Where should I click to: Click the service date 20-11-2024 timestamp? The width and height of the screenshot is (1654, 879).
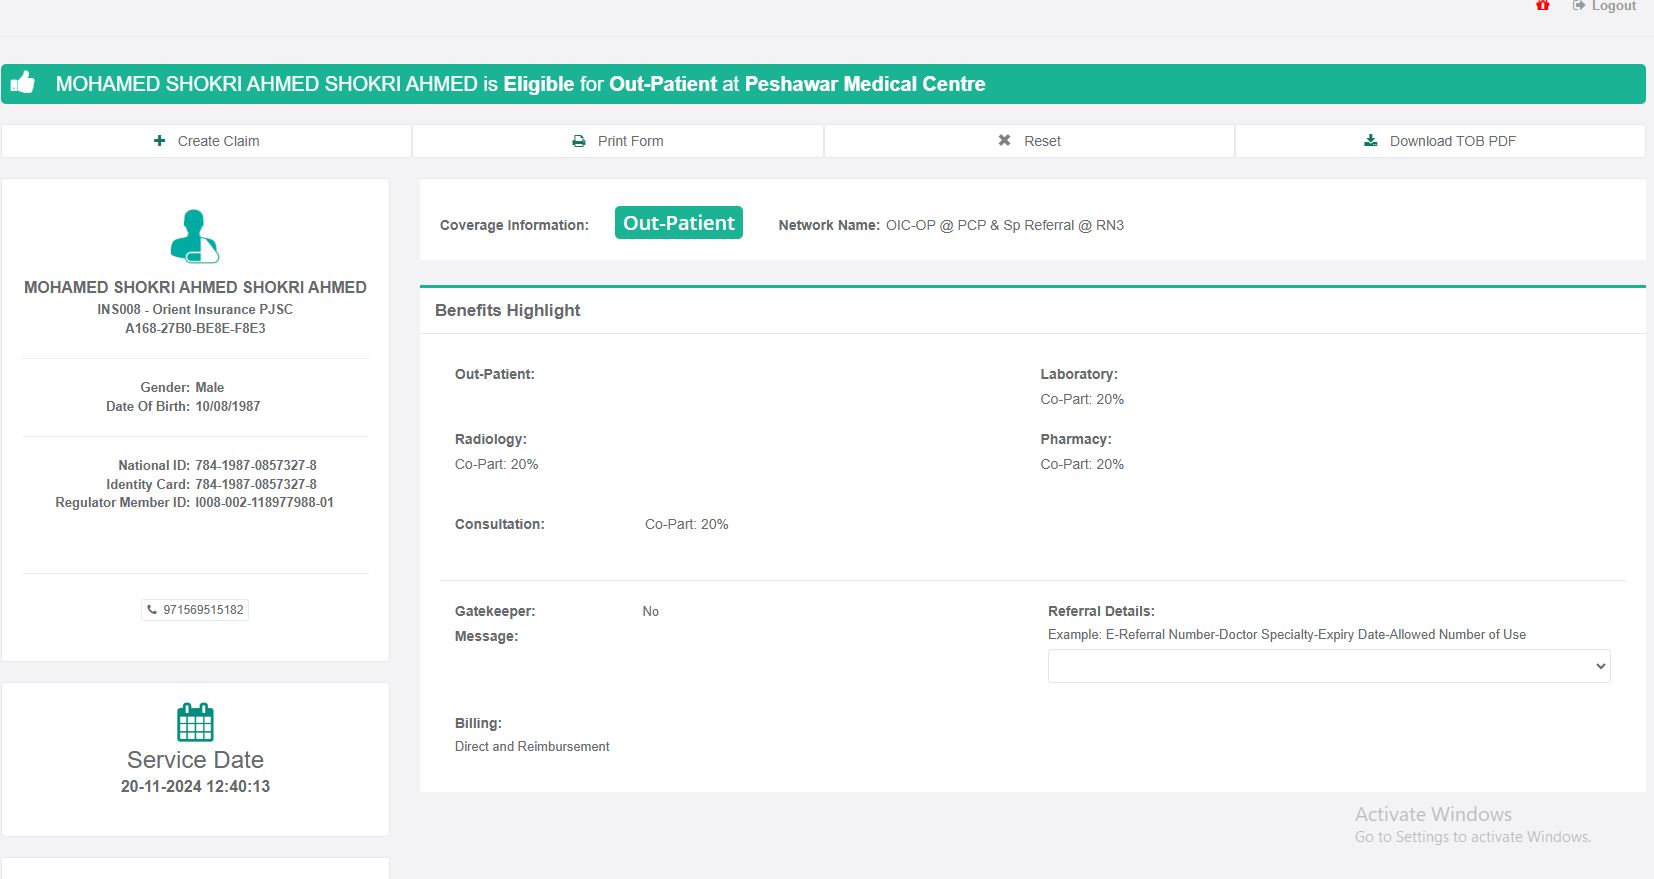[x=195, y=786]
